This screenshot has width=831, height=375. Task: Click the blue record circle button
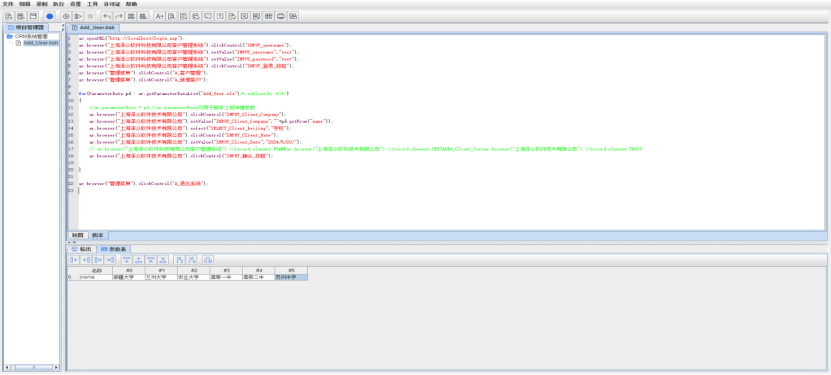[x=49, y=16]
